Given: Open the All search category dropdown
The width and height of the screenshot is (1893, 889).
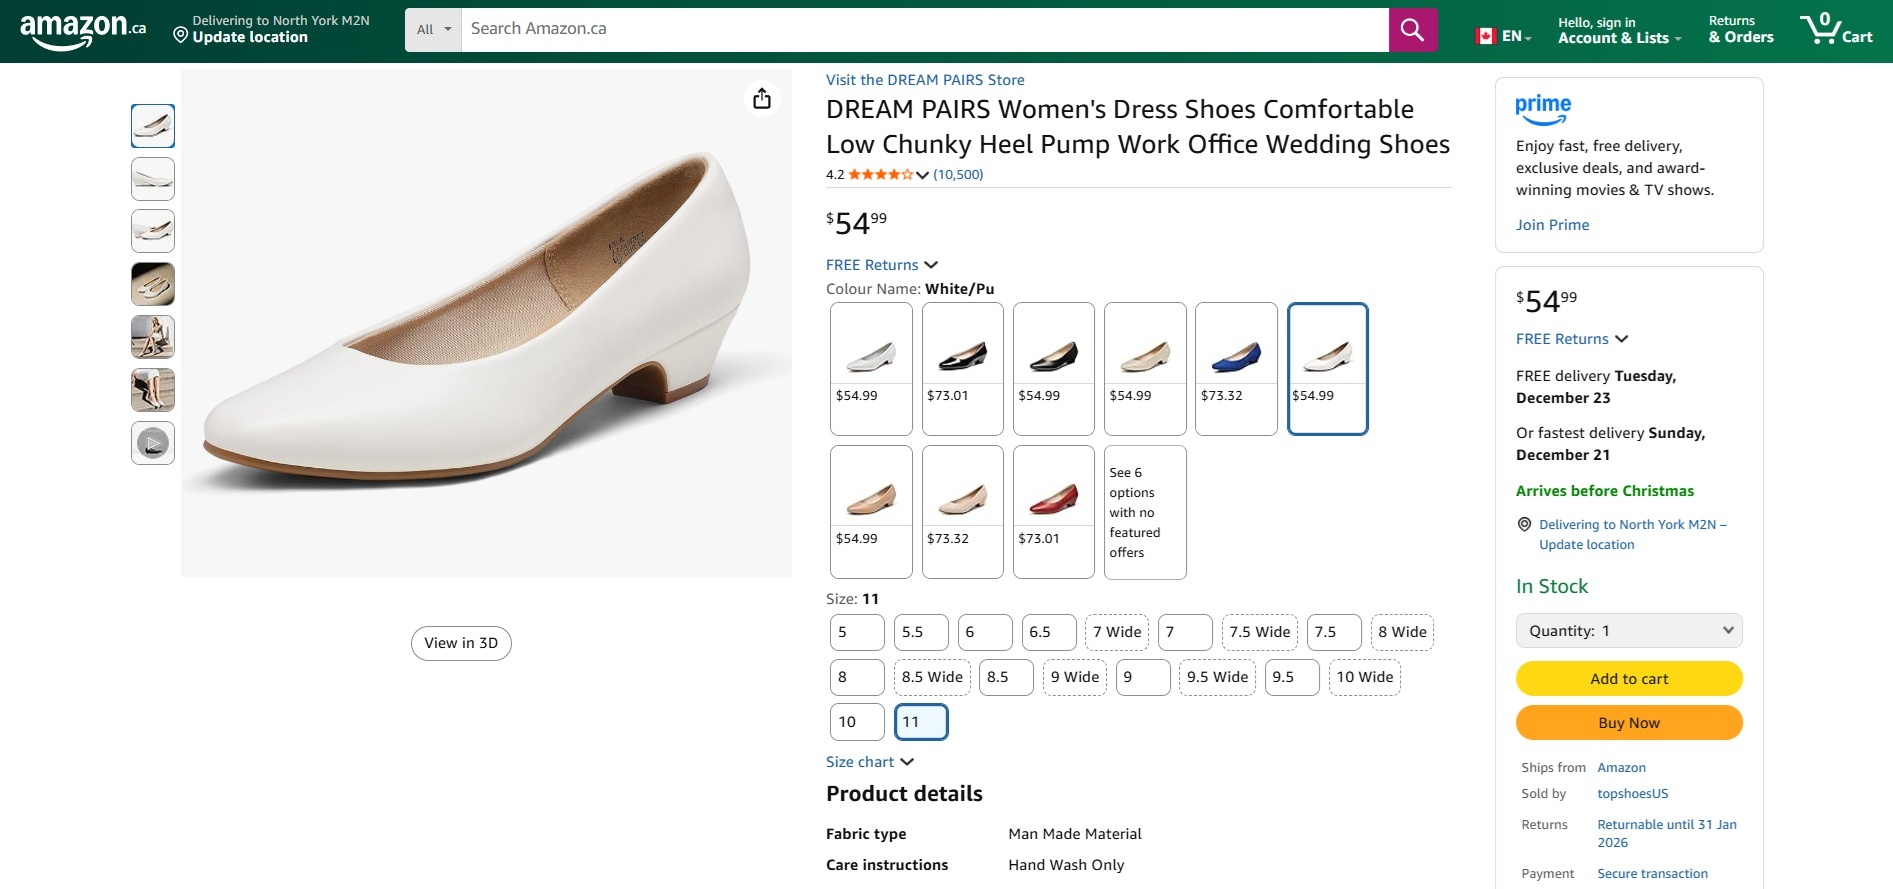Looking at the screenshot, I should tap(433, 30).
